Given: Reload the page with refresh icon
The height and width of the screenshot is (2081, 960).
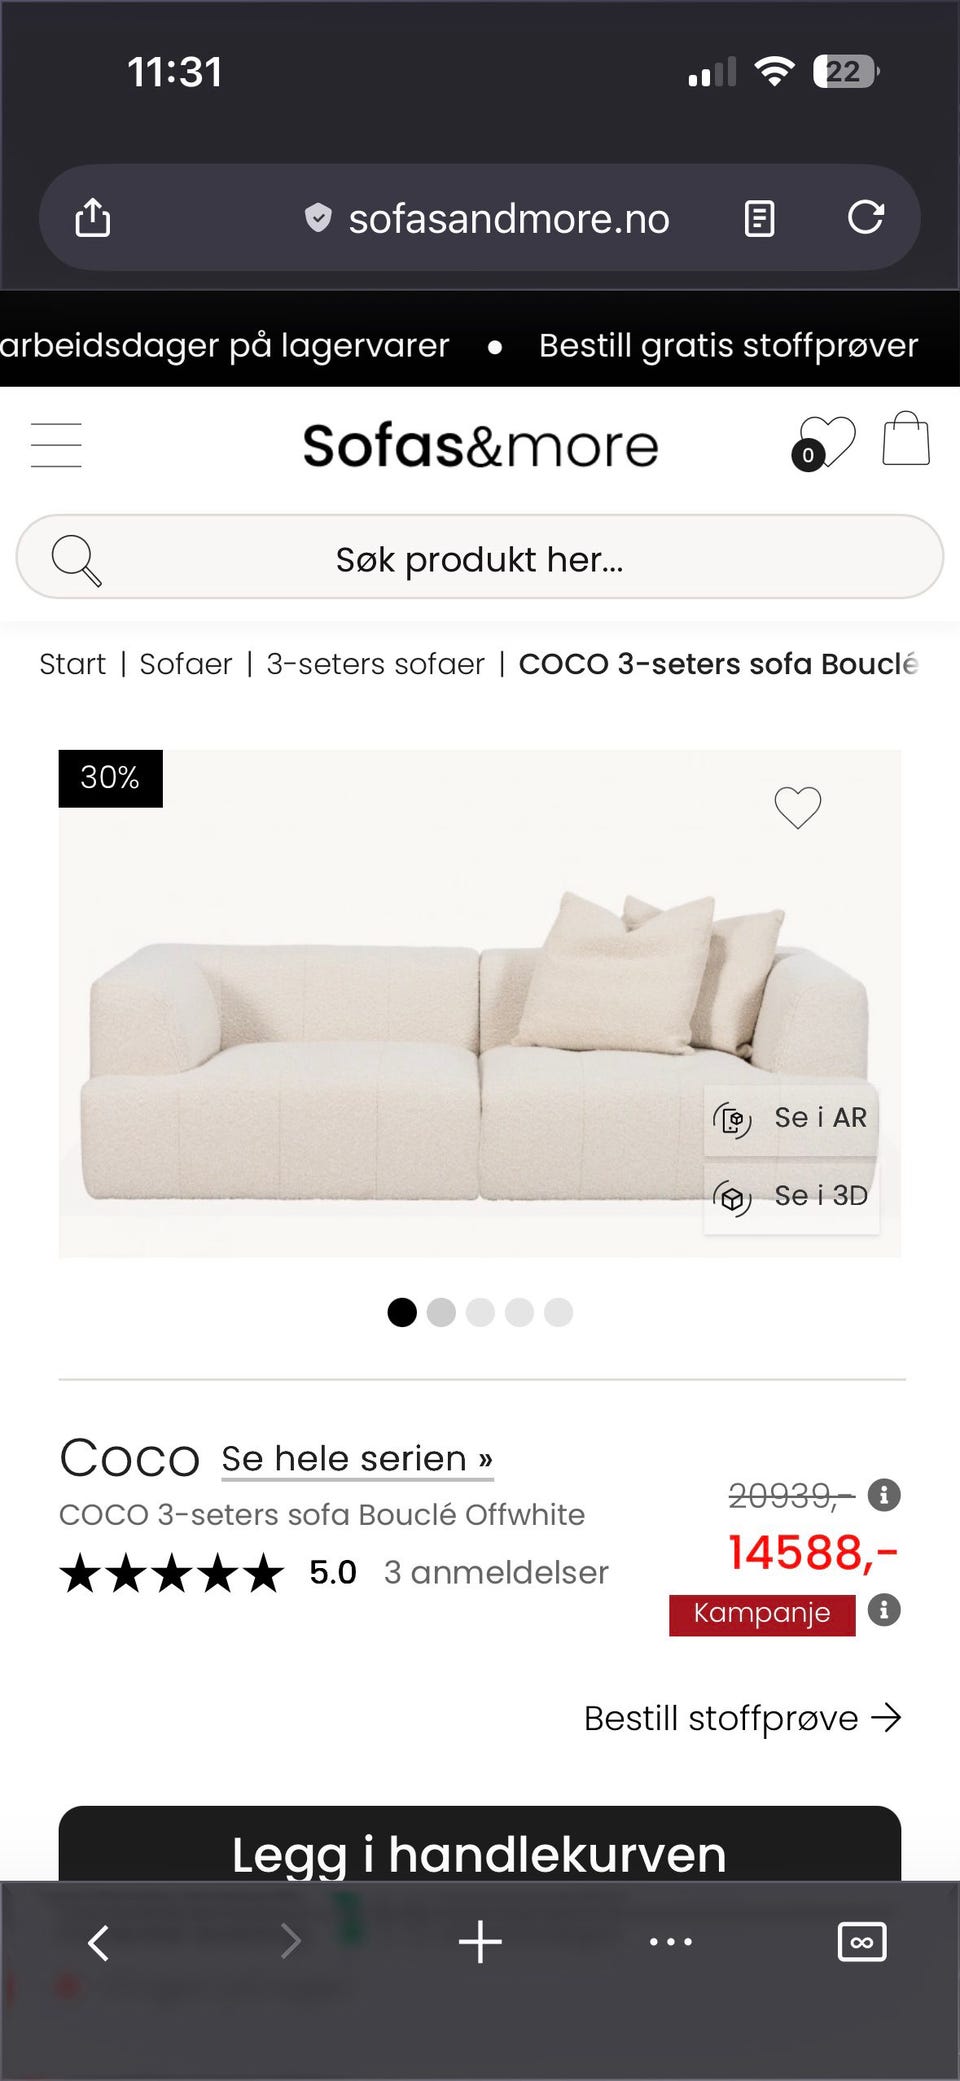Looking at the screenshot, I should 865,217.
